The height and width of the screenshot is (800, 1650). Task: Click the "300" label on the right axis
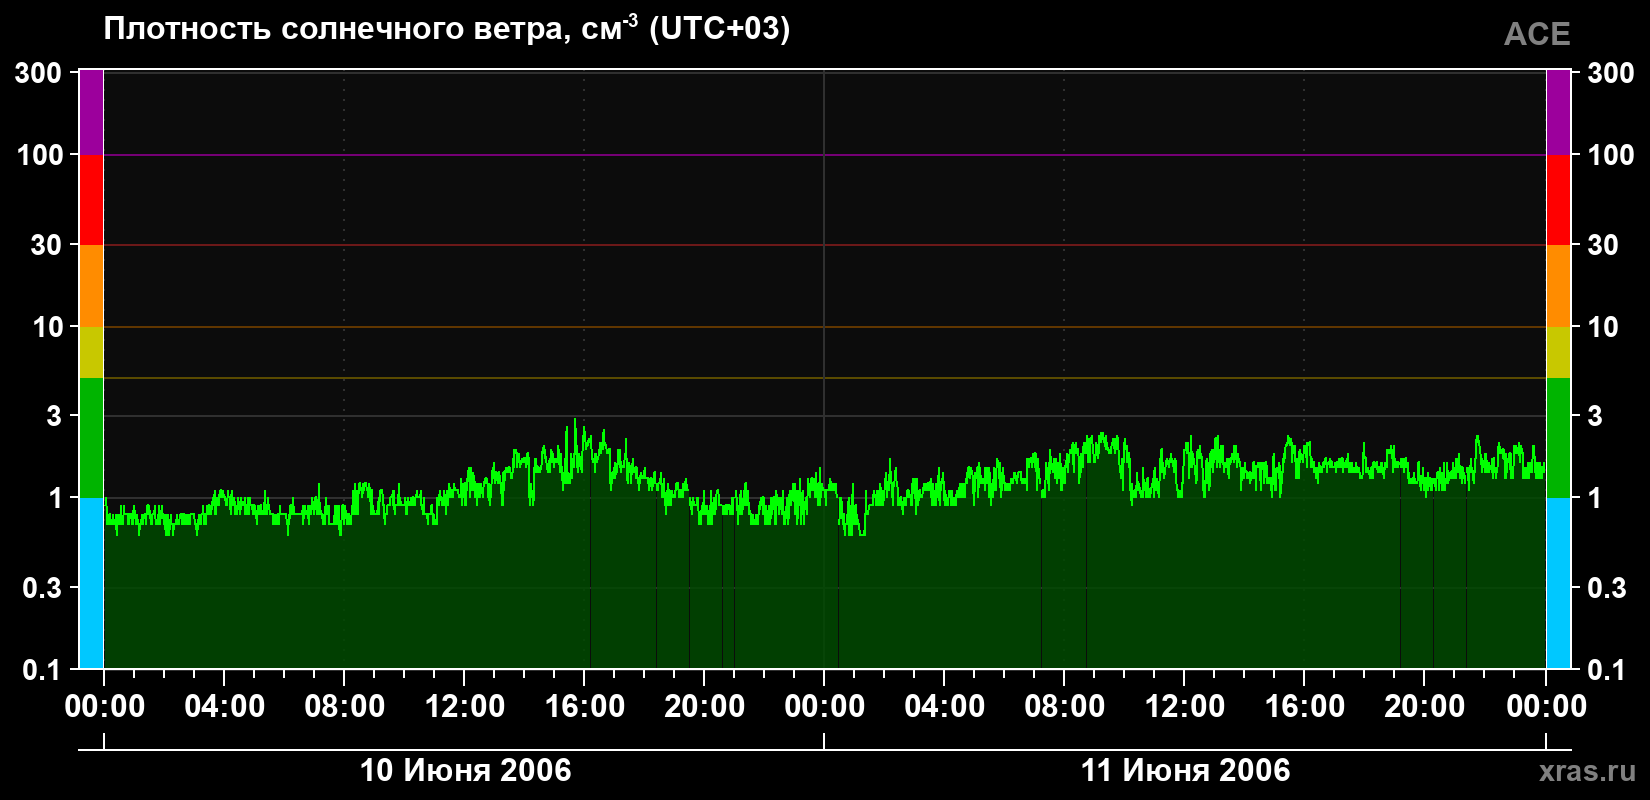tap(1610, 73)
